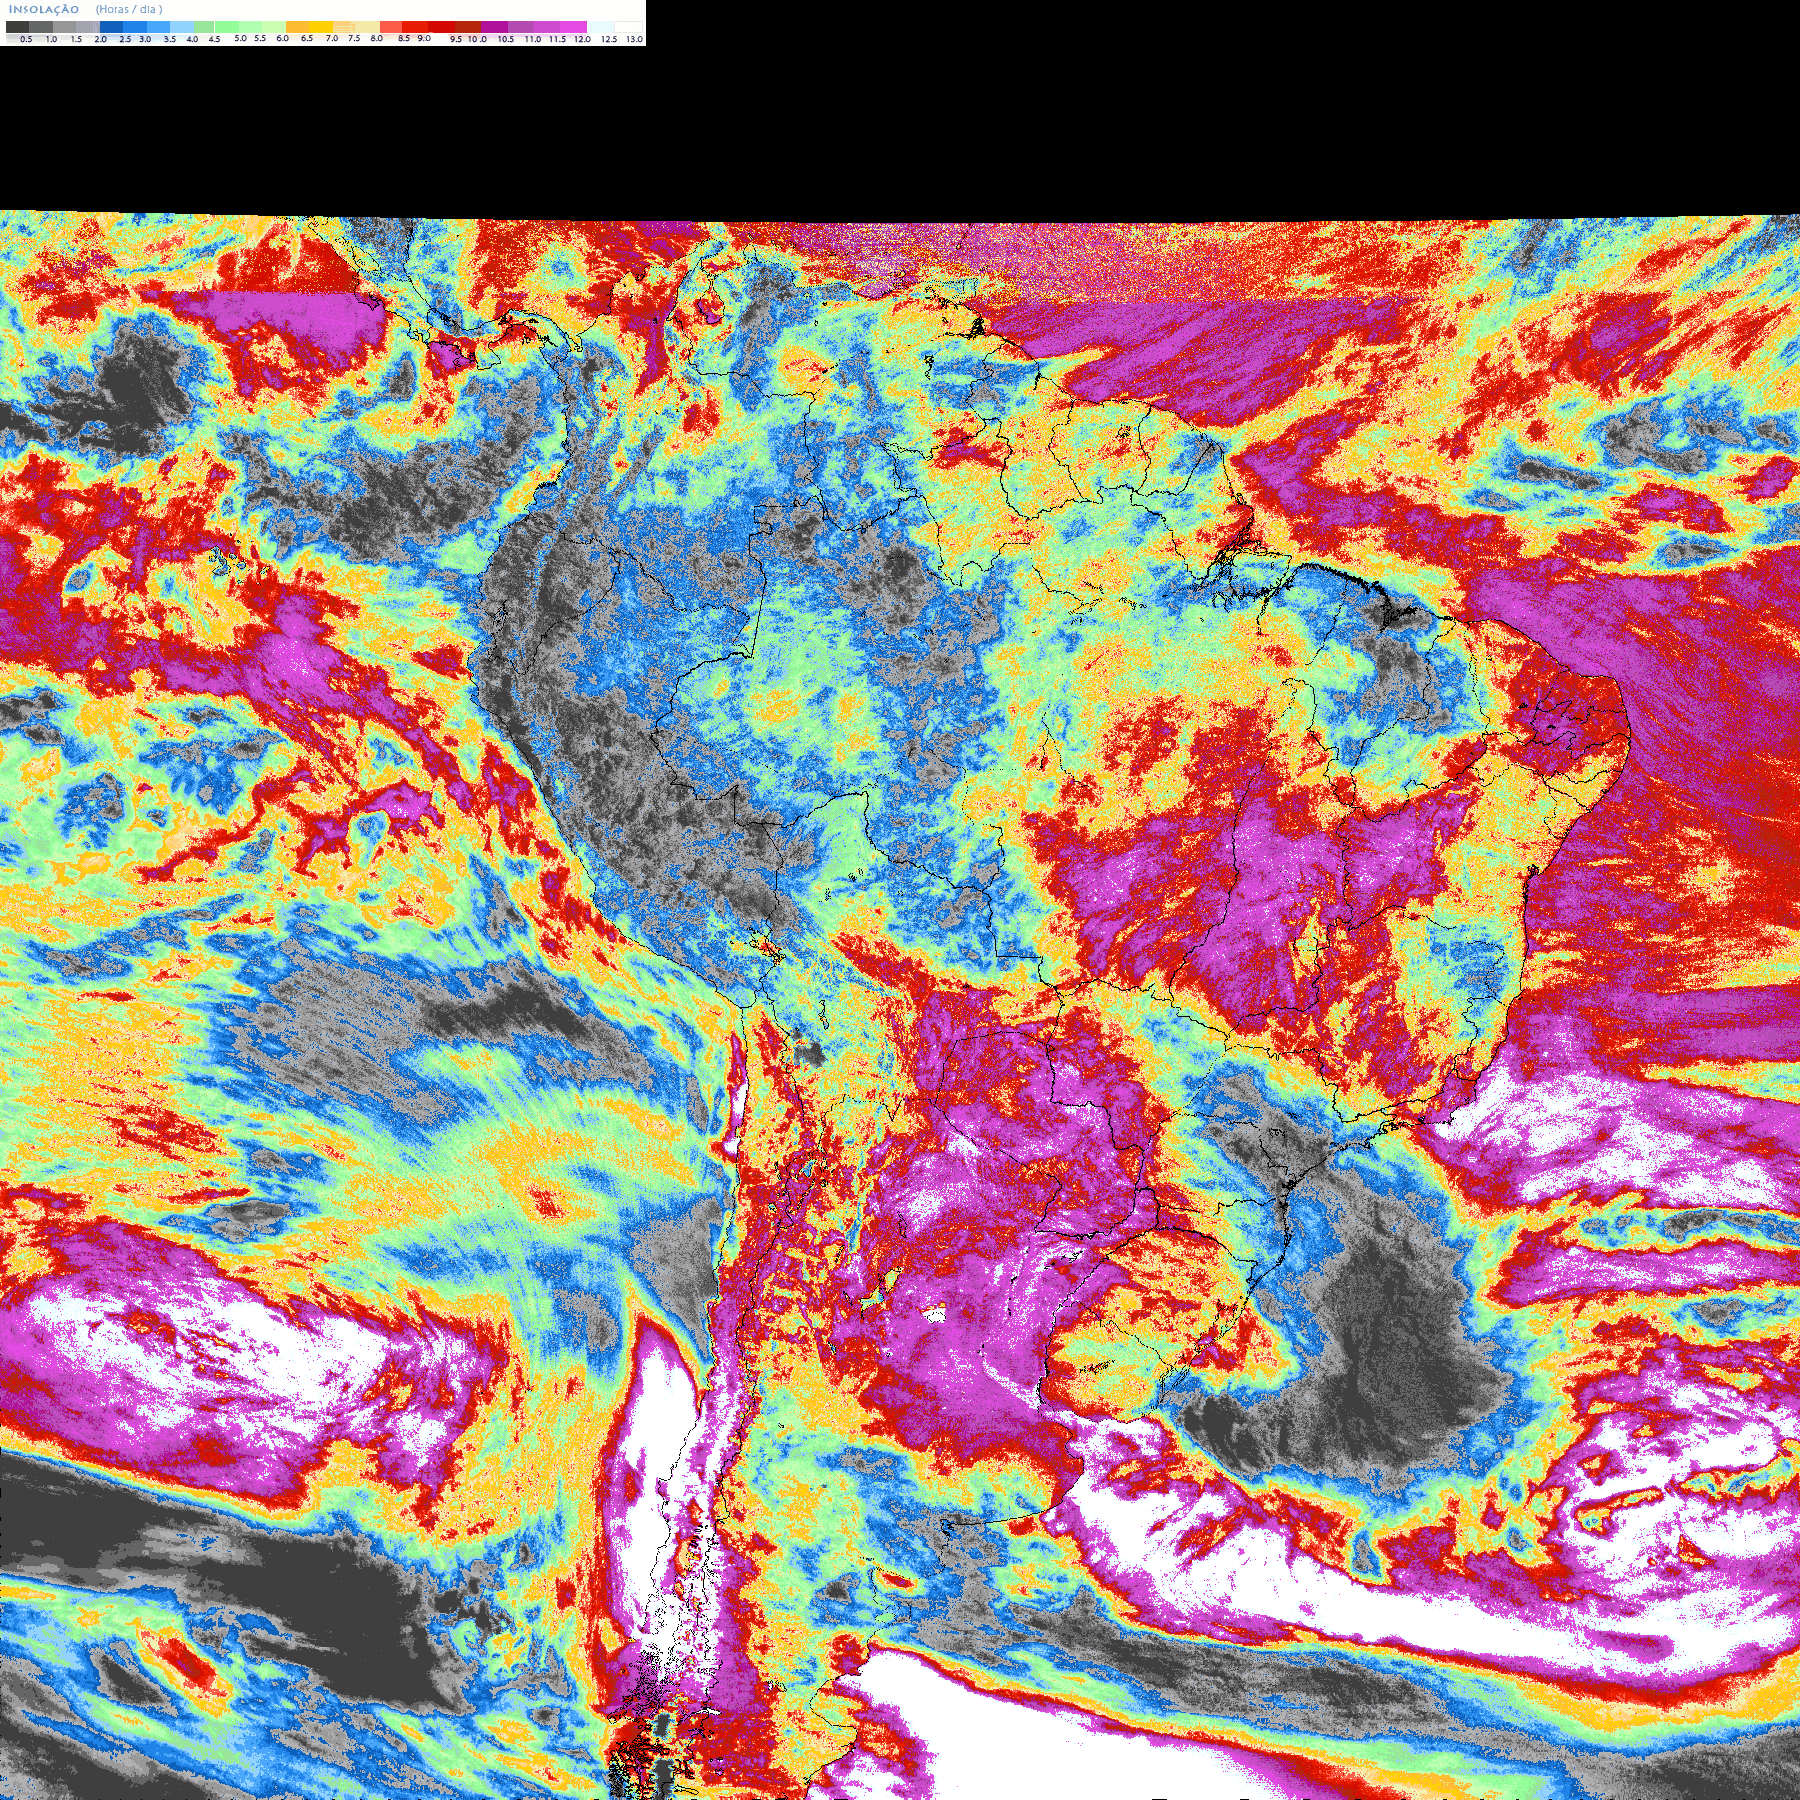Click the '3.0' legend value
Viewport: 1800px width, 1800px height.
click(145, 39)
